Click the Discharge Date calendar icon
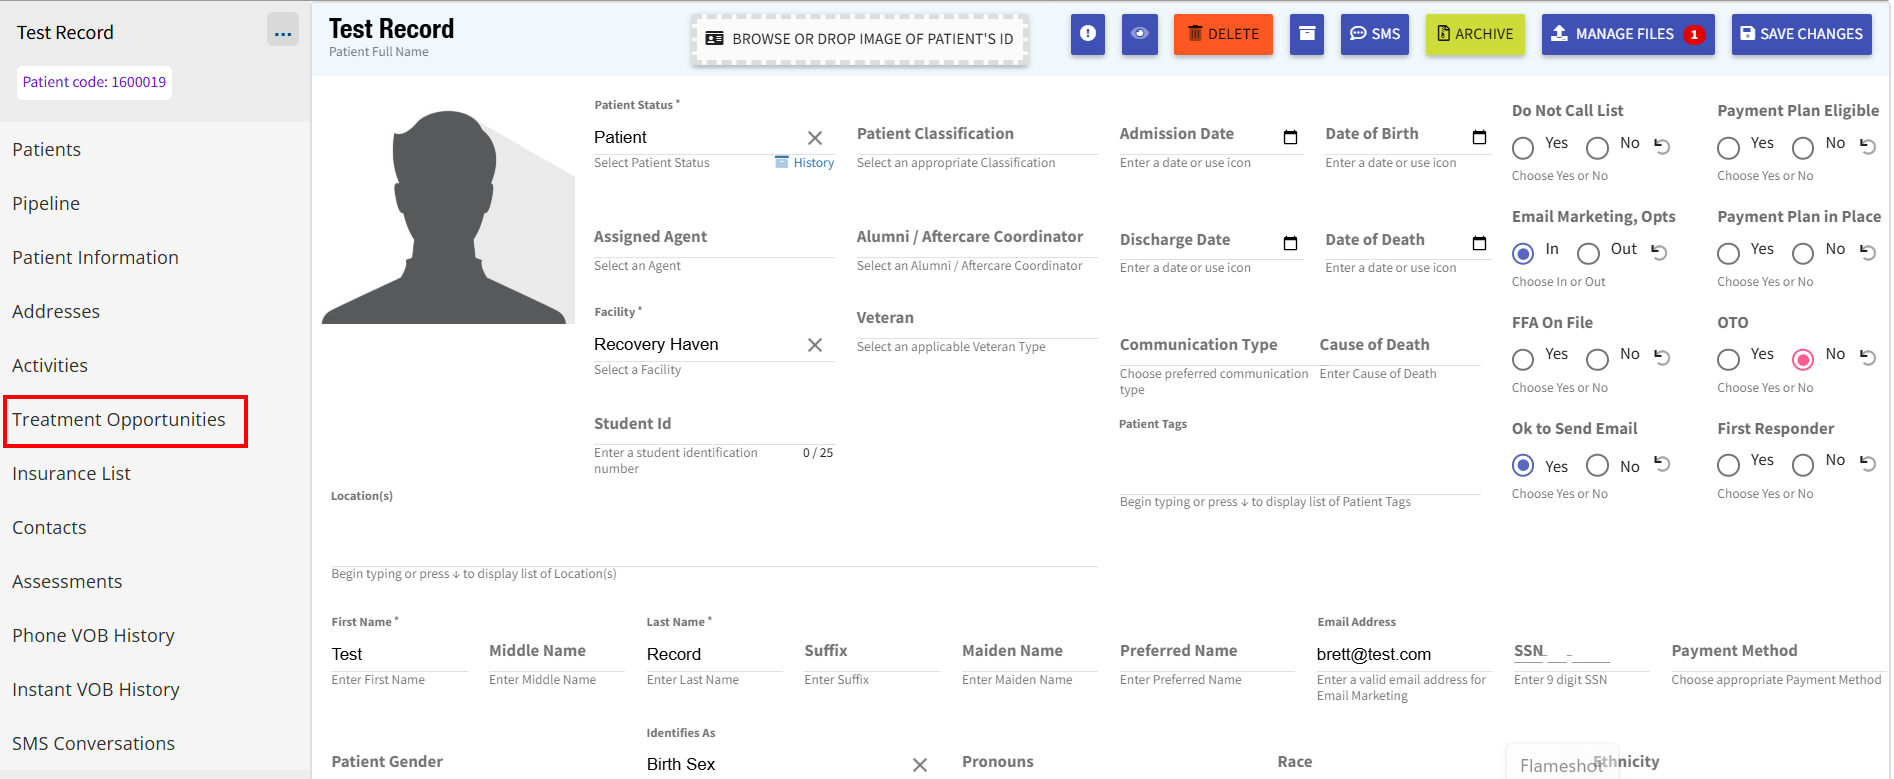The image size is (1894, 779). (1290, 243)
